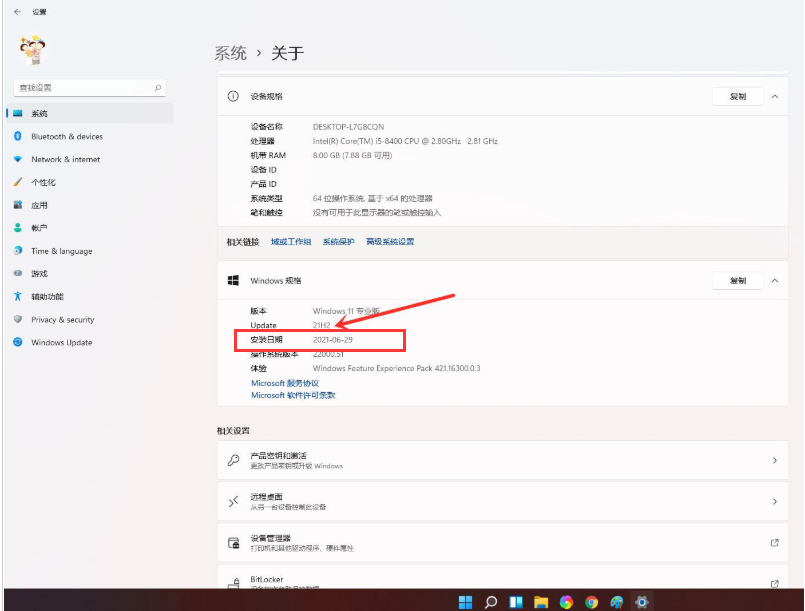The height and width of the screenshot is (611, 805).
Task: Open 帐户 settings
Action: pos(90,228)
